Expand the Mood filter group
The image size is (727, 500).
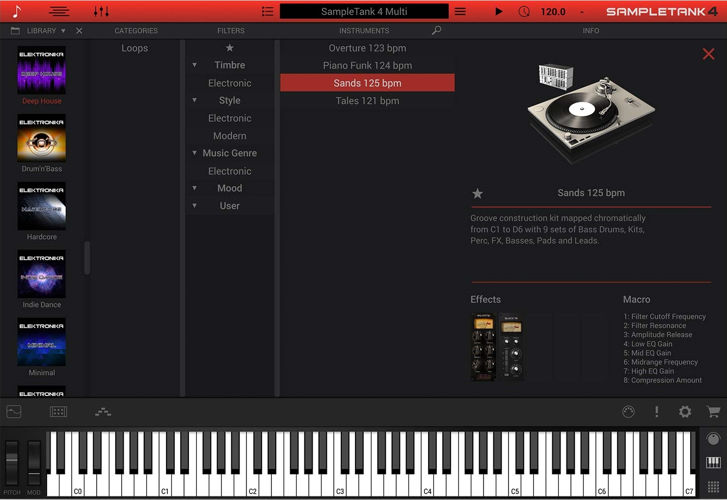(x=195, y=188)
